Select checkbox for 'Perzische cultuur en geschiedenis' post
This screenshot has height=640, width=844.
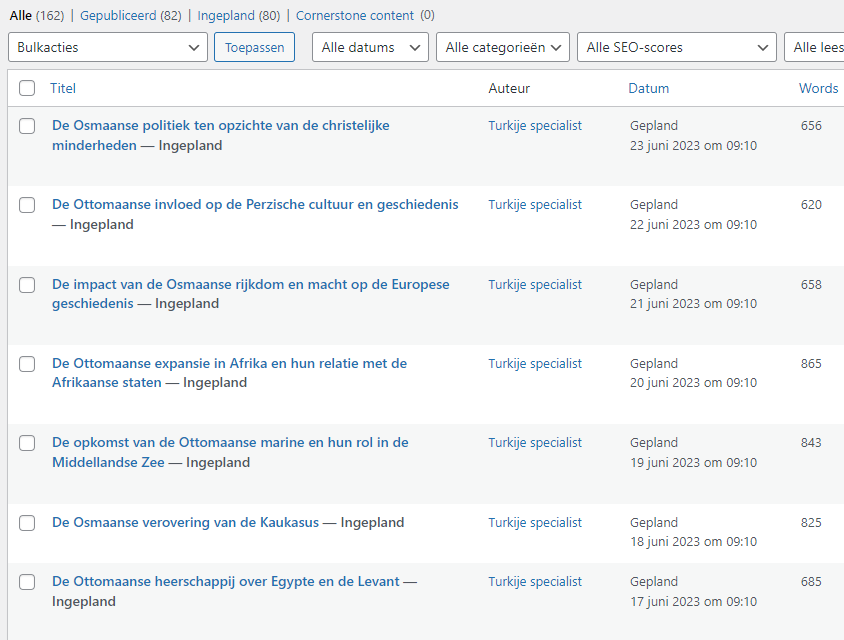tap(27, 205)
